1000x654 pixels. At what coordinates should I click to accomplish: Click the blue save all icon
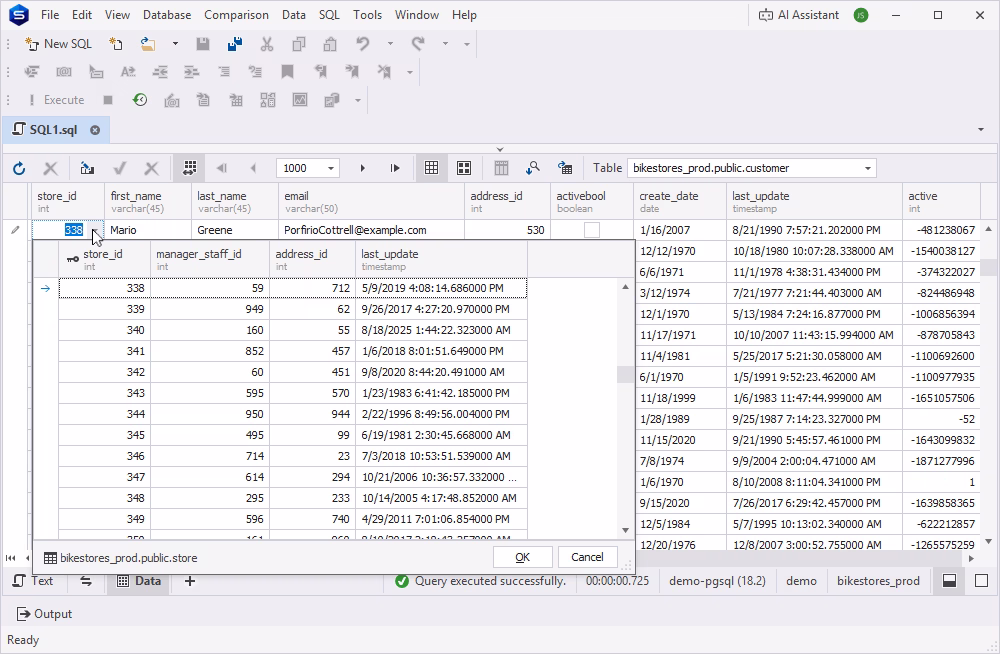pyautogui.click(x=235, y=43)
